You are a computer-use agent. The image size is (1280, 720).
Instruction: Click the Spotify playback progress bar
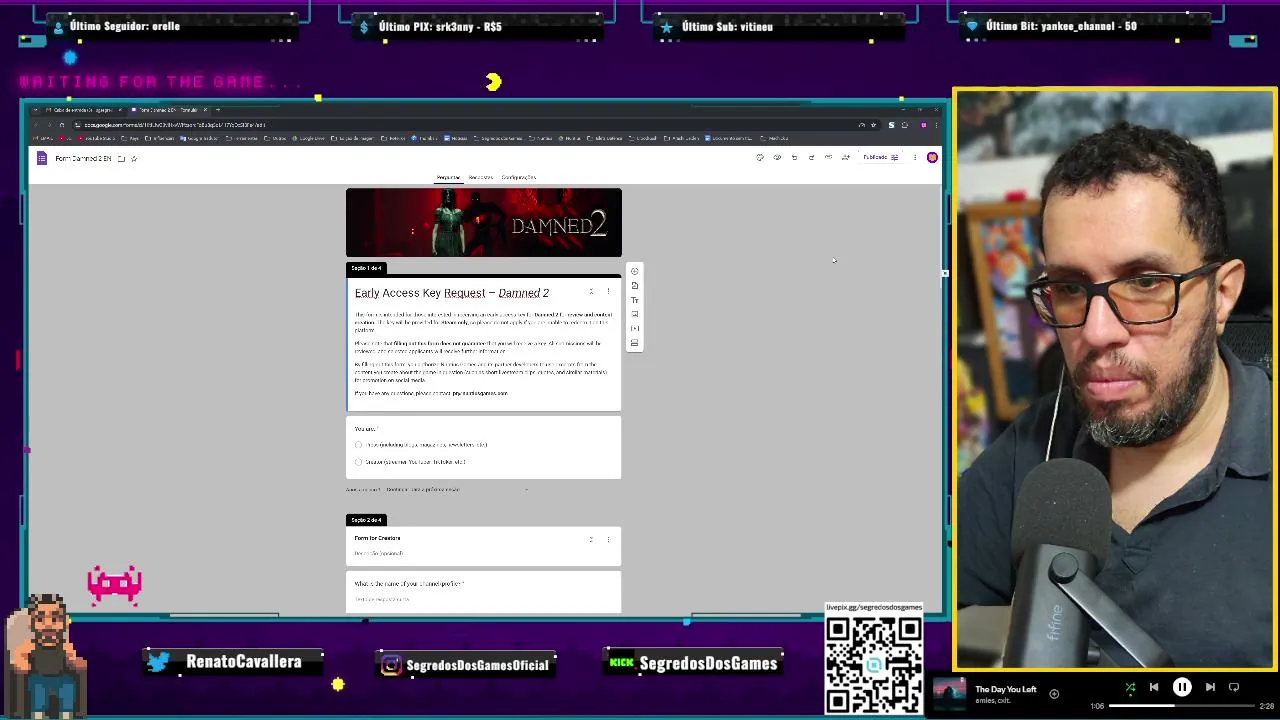pos(1182,706)
